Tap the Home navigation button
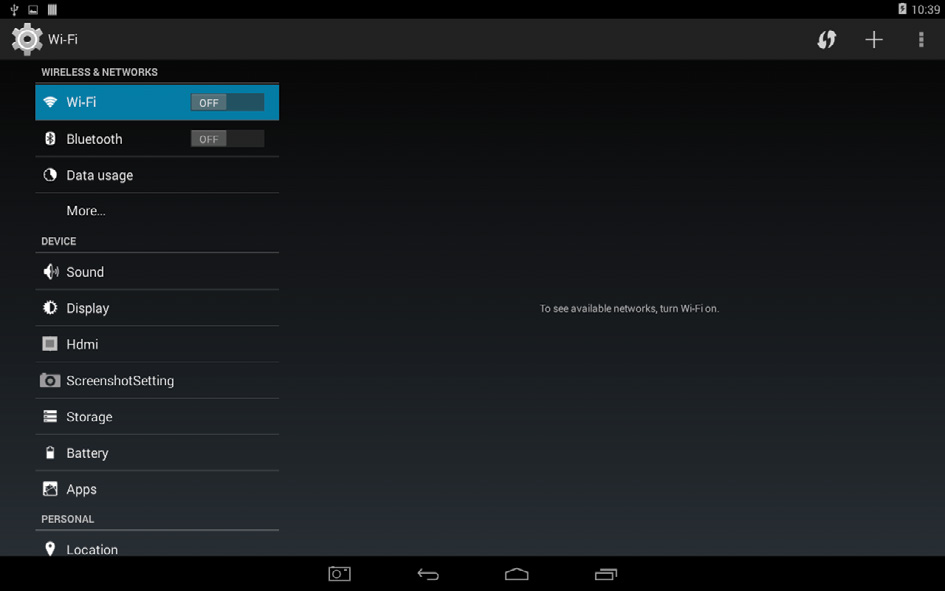 516,574
